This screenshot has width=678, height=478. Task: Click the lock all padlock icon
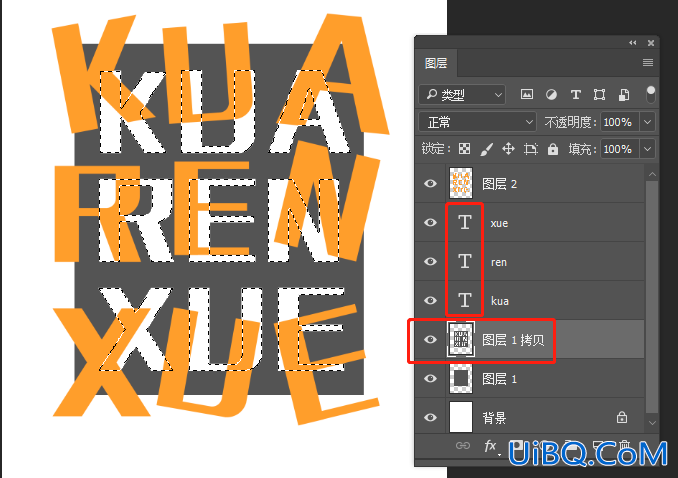pyautogui.click(x=553, y=149)
